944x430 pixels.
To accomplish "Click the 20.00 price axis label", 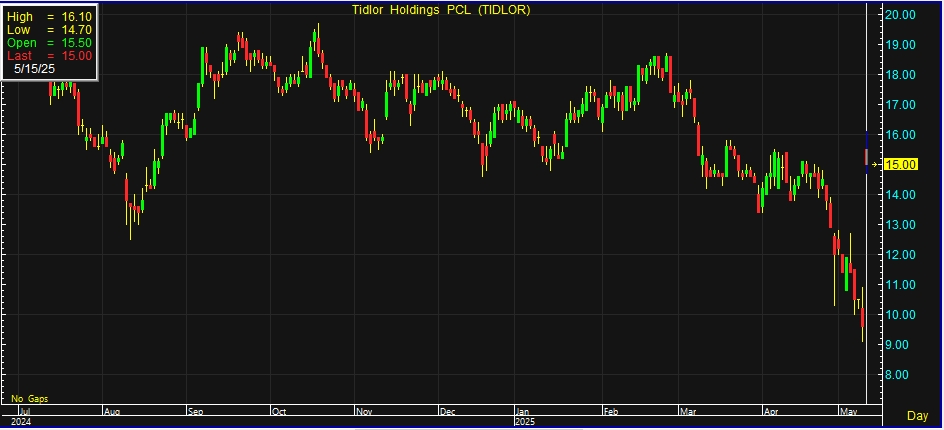I will click(x=901, y=14).
